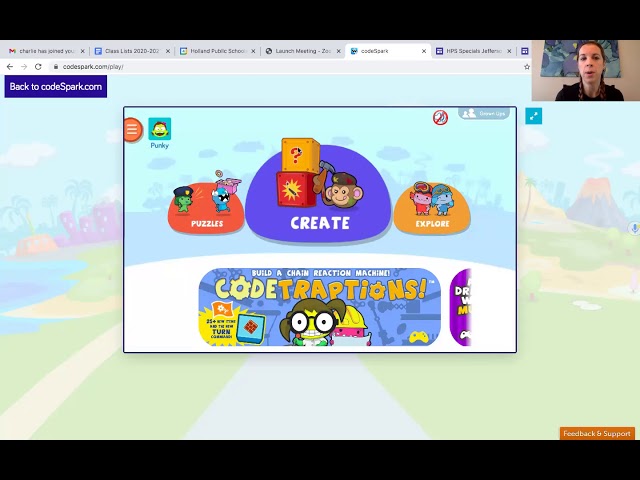The image size is (640, 480).
Task: Open the orange hamburger menu
Action: (132, 130)
